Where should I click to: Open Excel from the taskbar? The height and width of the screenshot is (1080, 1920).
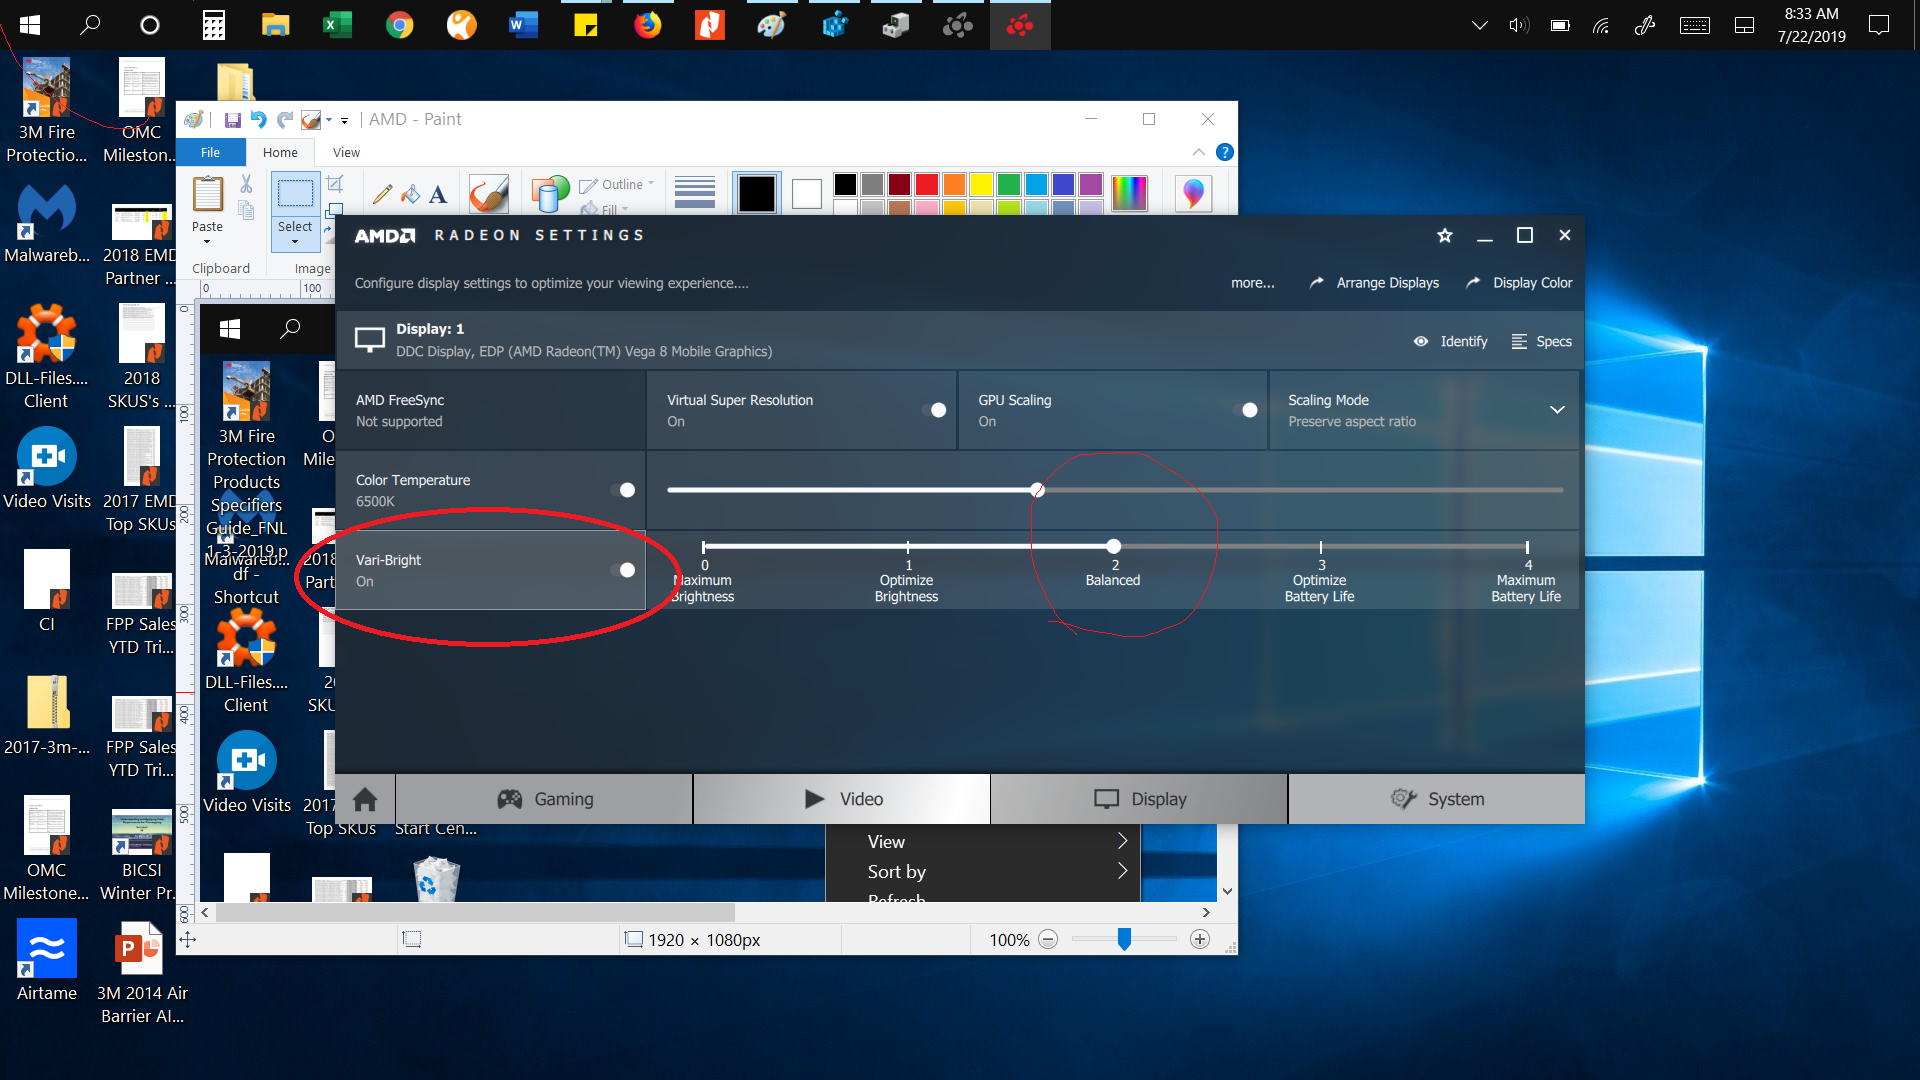coord(337,25)
